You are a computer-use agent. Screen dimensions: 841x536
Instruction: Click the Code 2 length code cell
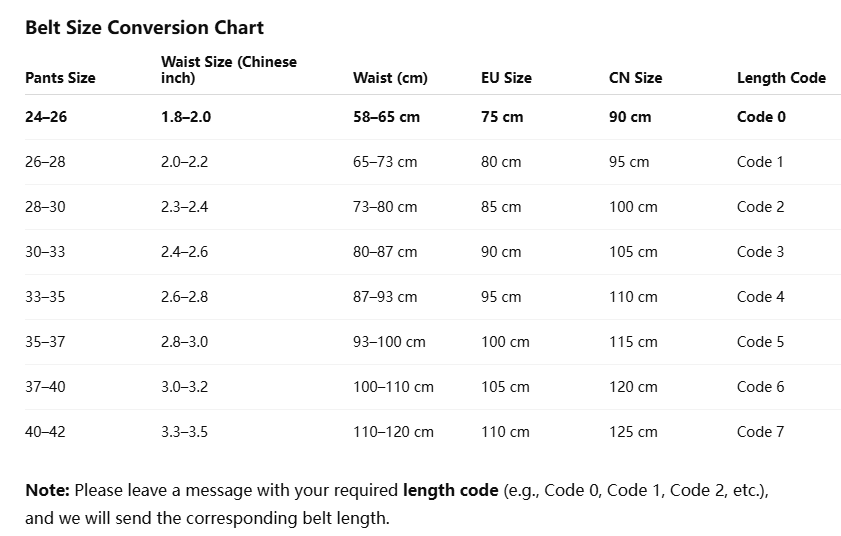(760, 207)
